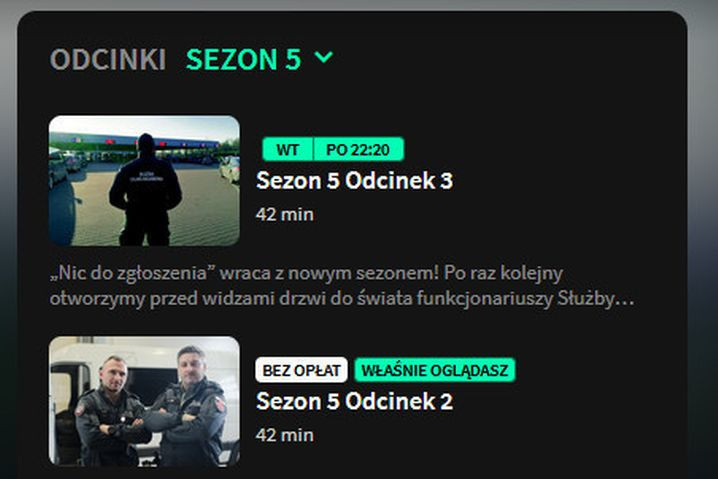Click the quoted "Nic do zgłoszenia" text
718x479 pixels.
click(x=132, y=273)
